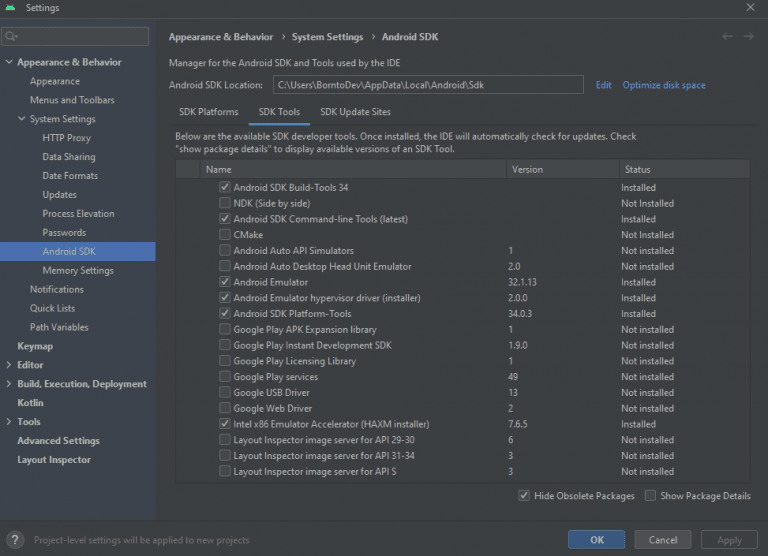
Task: Collapse the System Settings tree node
Action: point(22,119)
